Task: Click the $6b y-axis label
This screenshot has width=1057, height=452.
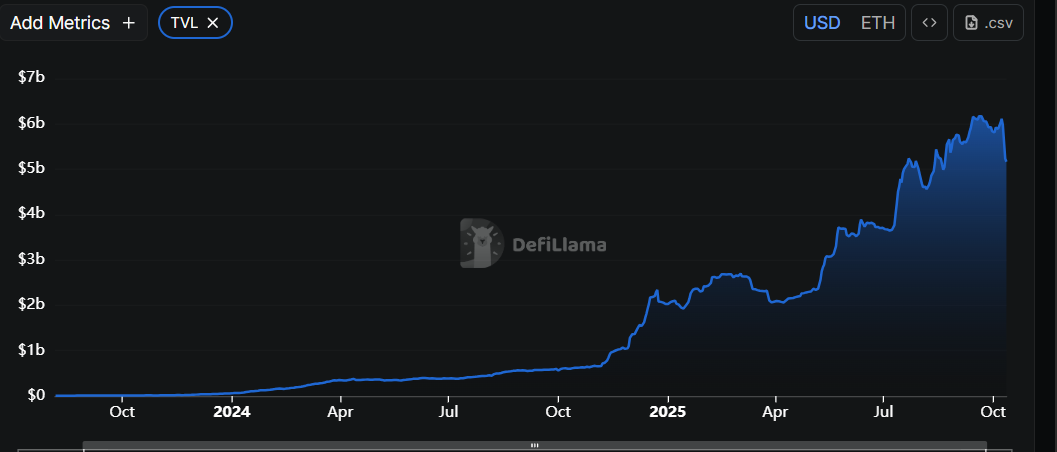Action: coord(32,123)
